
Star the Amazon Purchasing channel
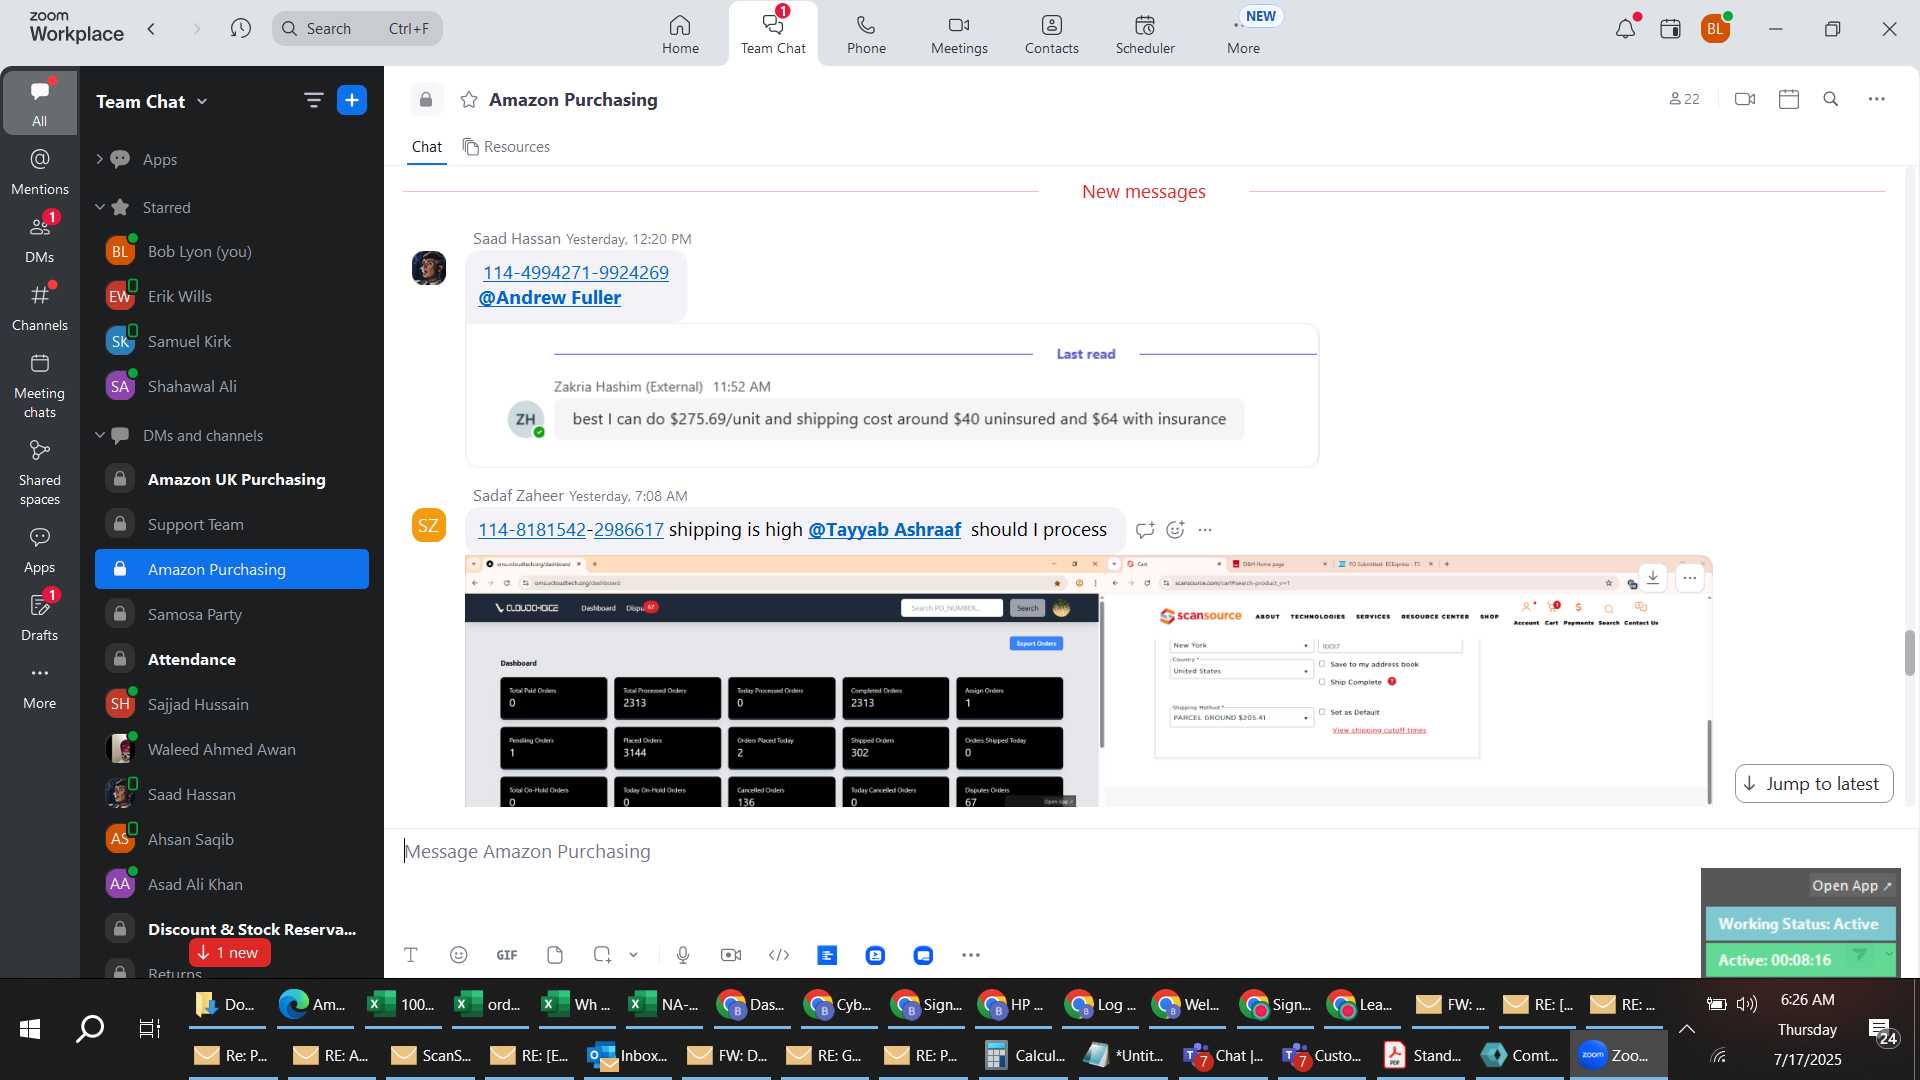click(x=469, y=100)
